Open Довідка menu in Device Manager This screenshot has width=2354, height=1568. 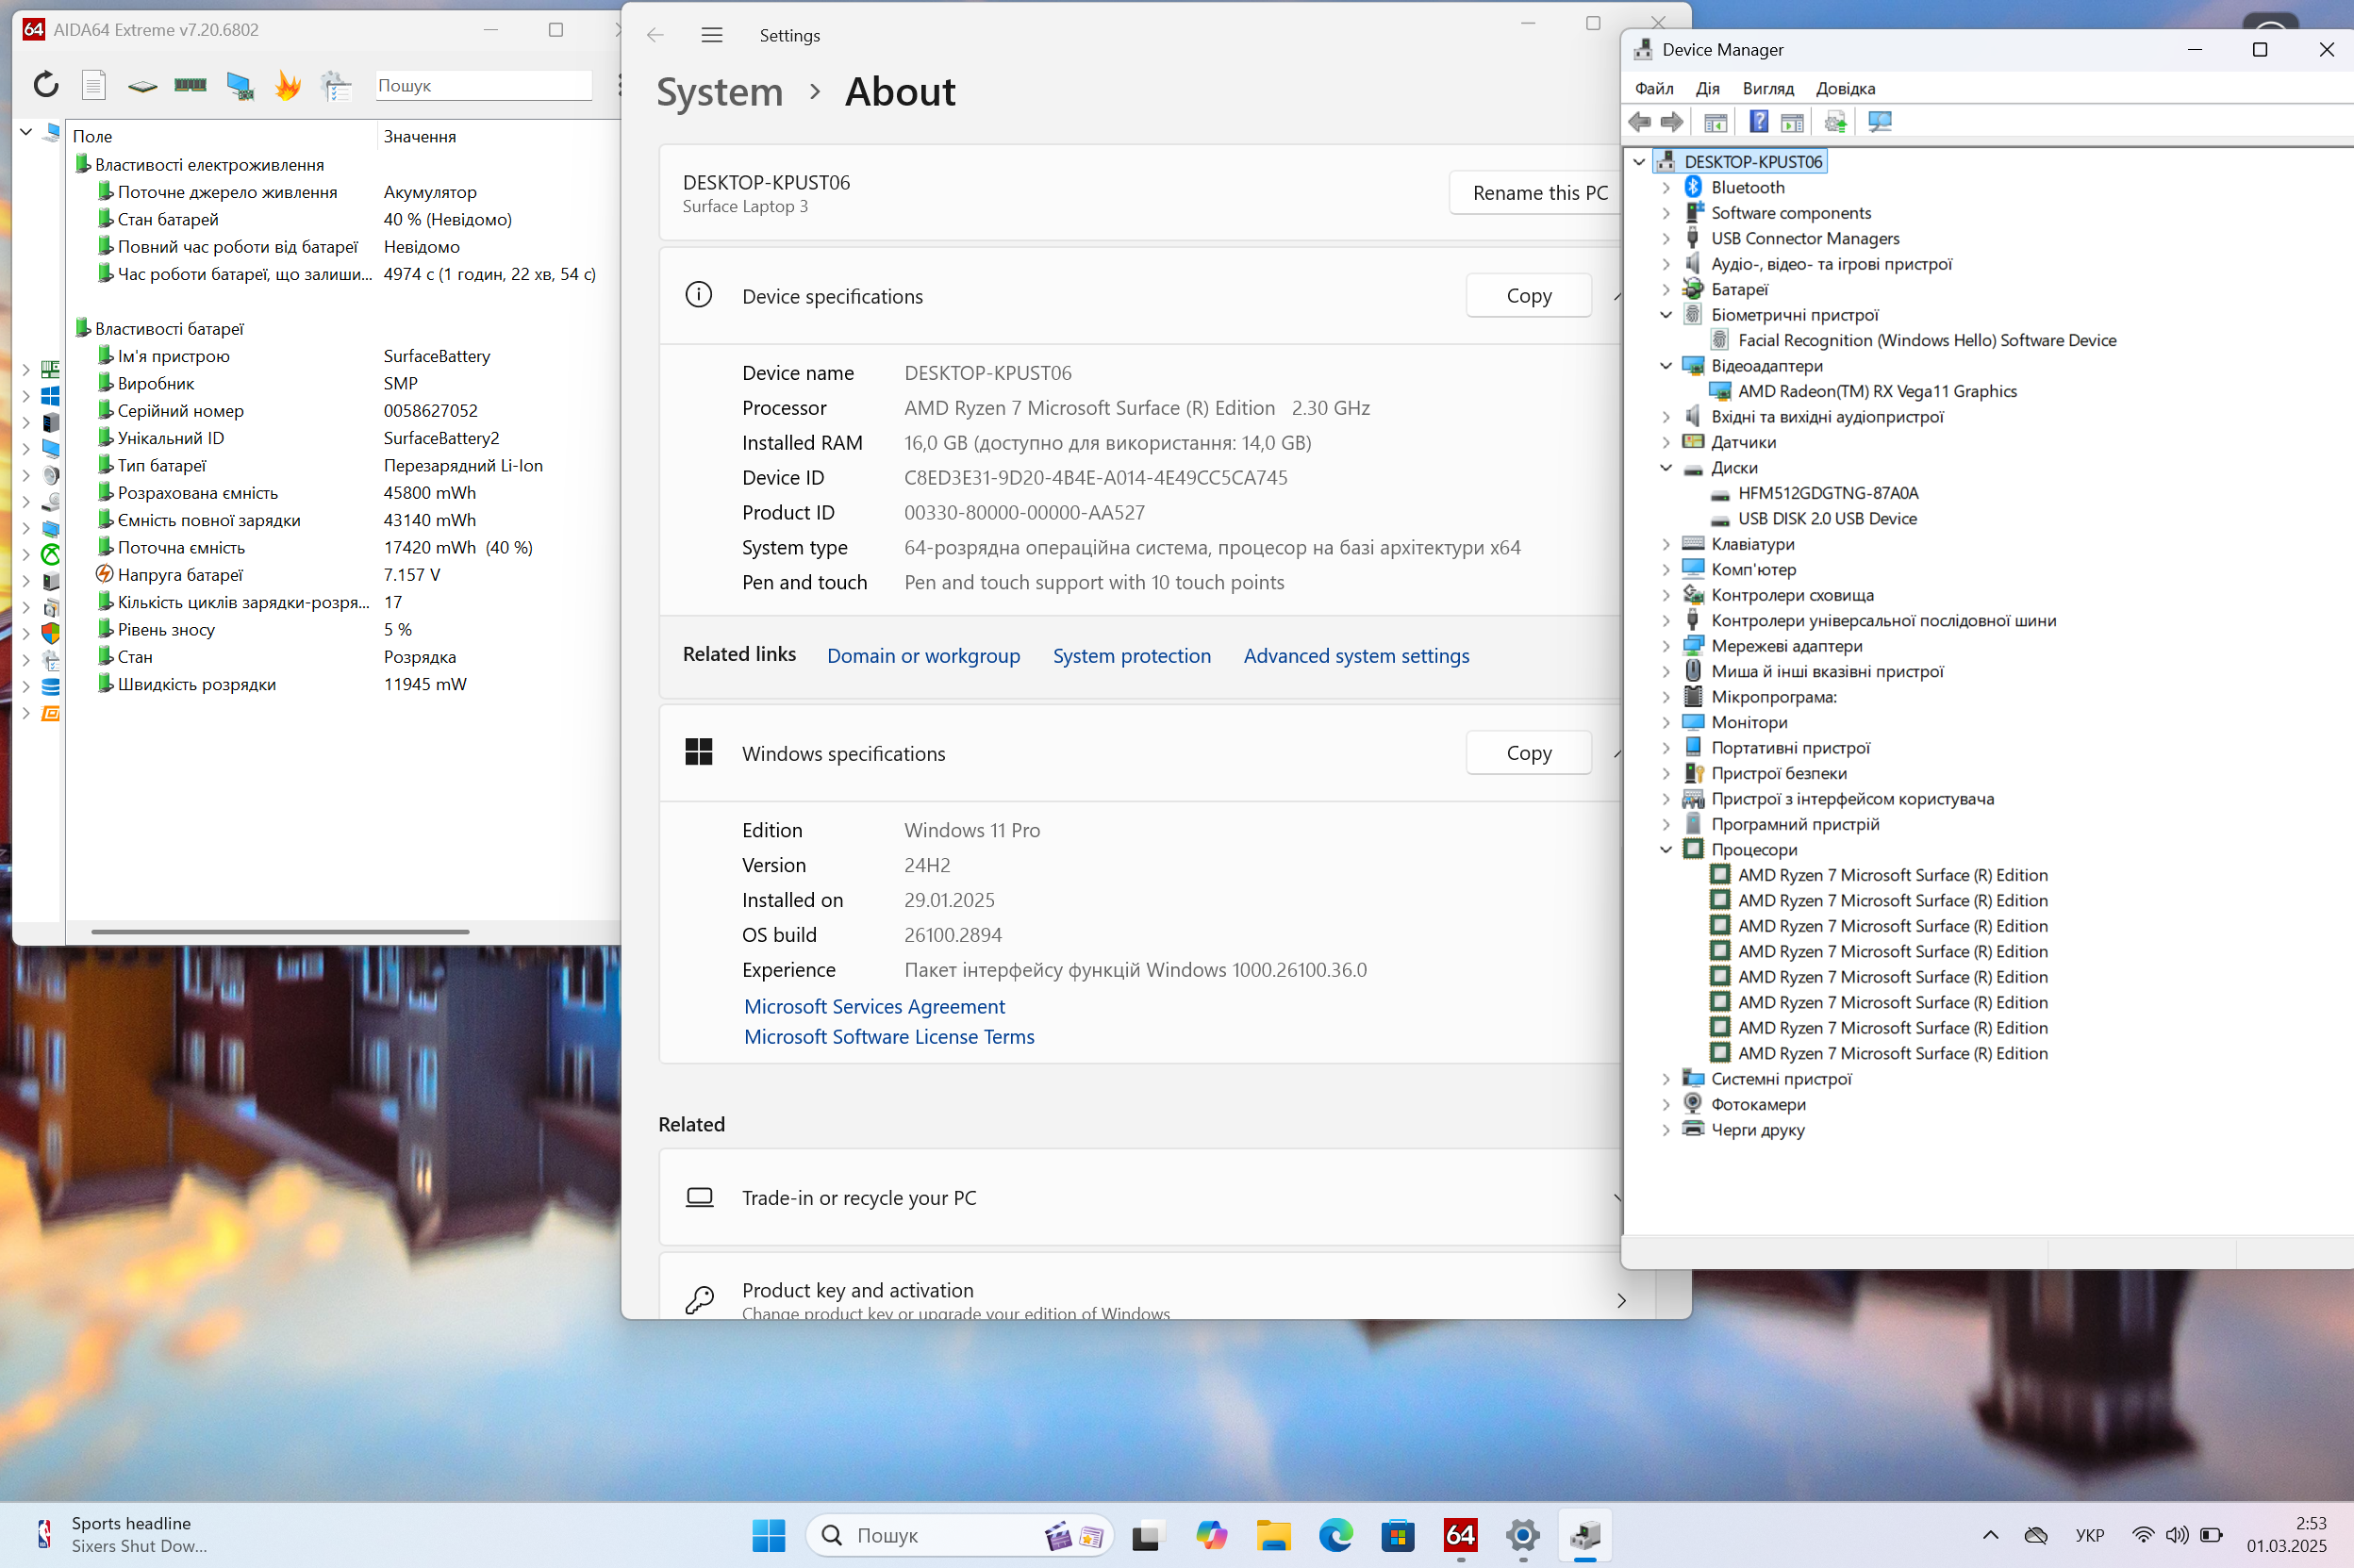point(1845,88)
